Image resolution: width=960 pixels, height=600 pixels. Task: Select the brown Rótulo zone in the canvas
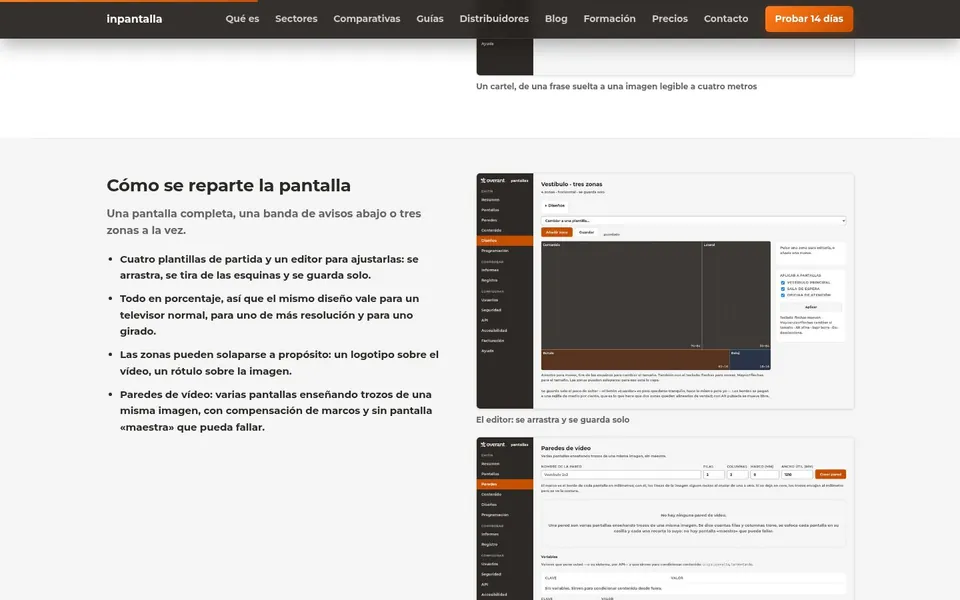635,359
